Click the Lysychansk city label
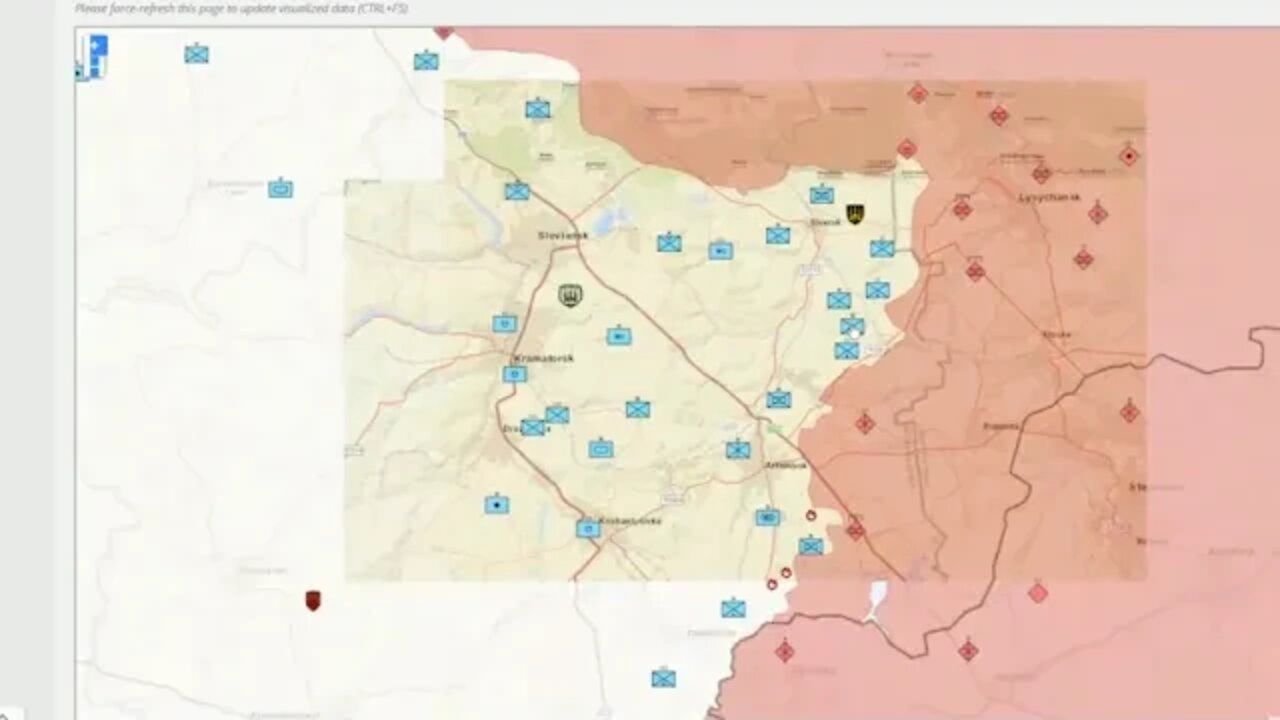The image size is (1280, 720). 1050,197
